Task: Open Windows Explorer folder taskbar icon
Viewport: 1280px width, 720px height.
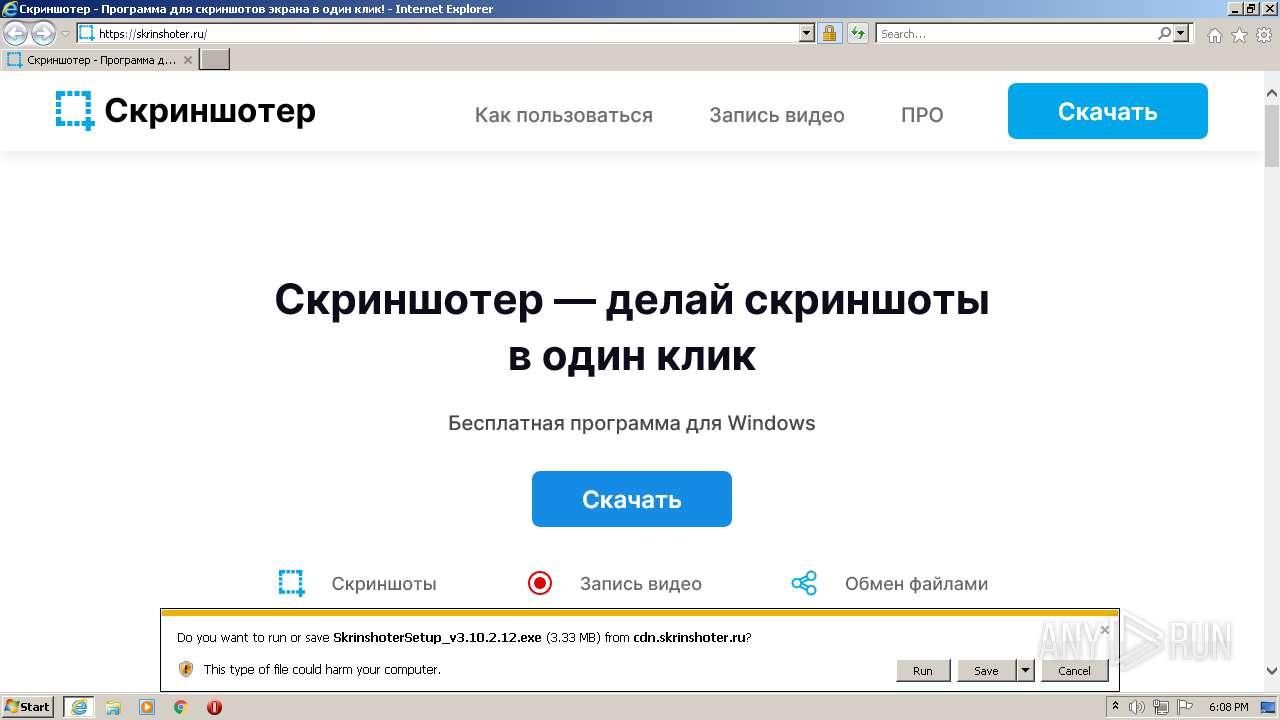Action: 113,707
